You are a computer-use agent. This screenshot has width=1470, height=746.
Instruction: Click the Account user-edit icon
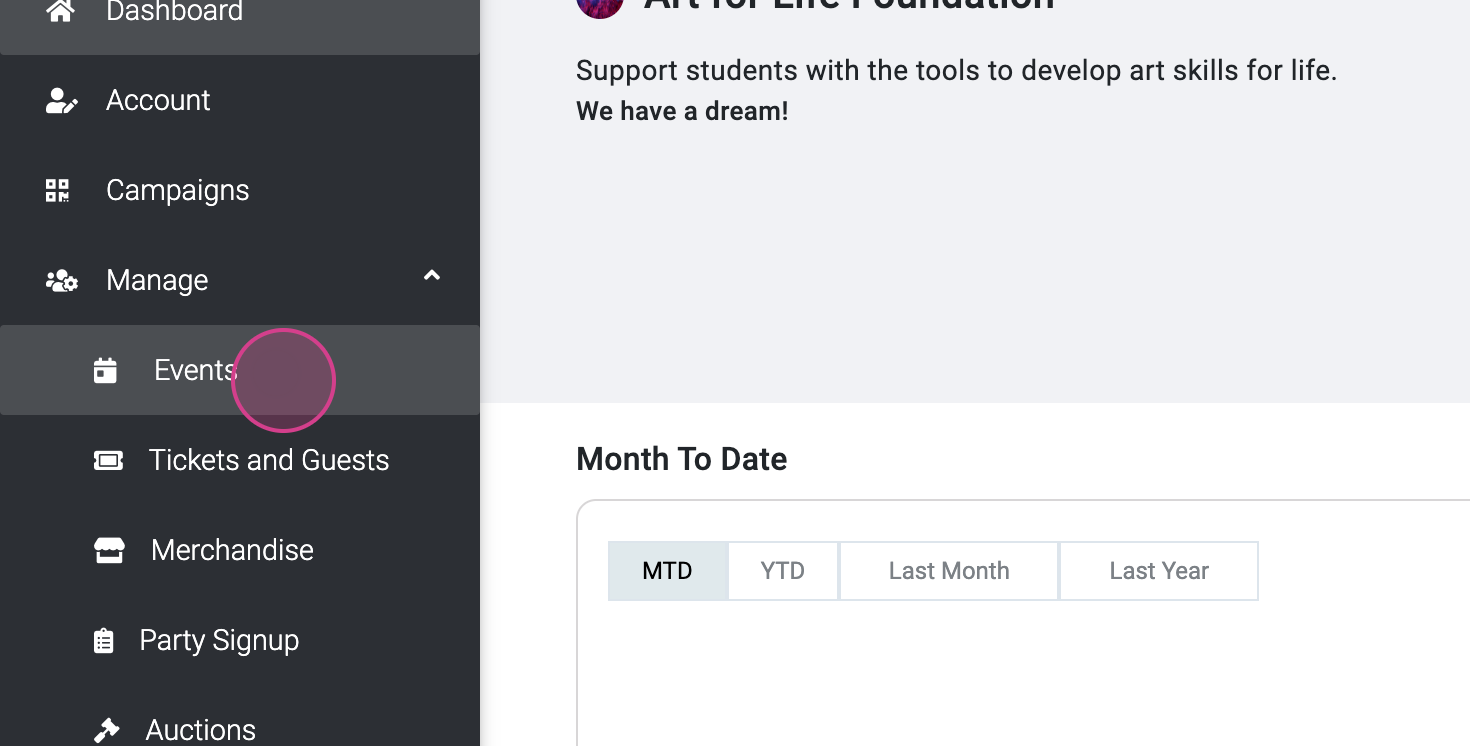61,101
